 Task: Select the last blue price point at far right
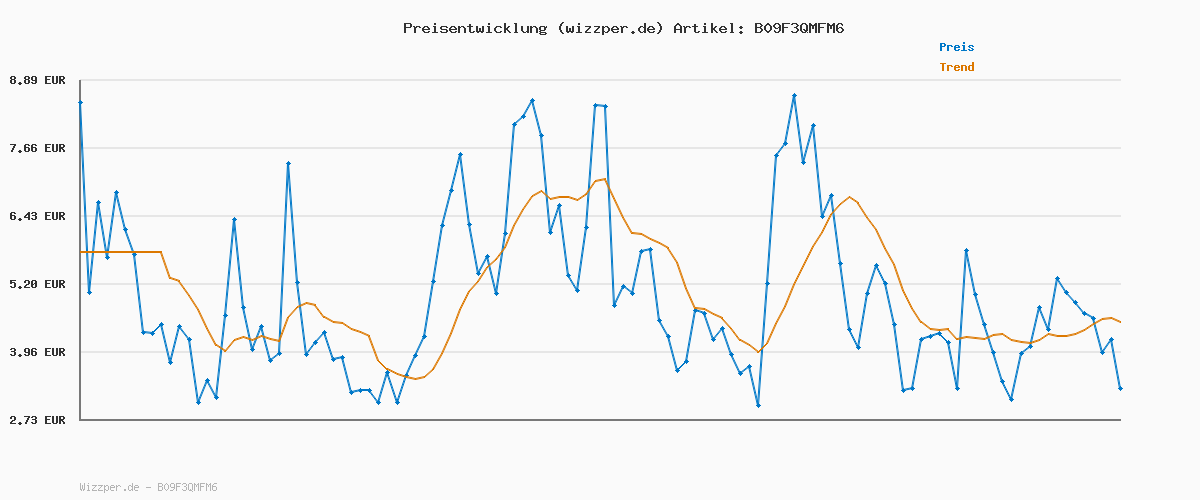[1120, 388]
